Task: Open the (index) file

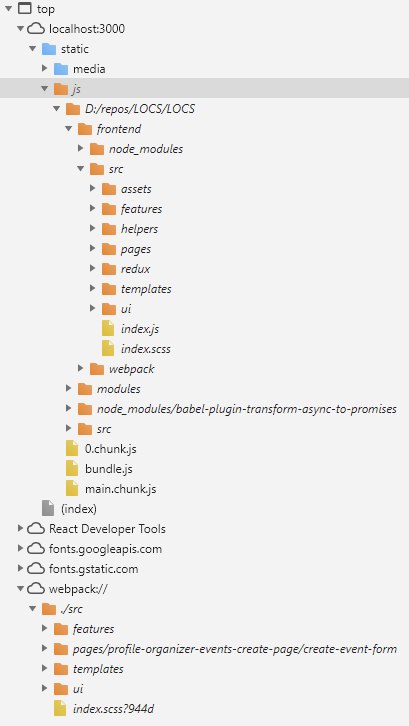Action: (x=79, y=508)
